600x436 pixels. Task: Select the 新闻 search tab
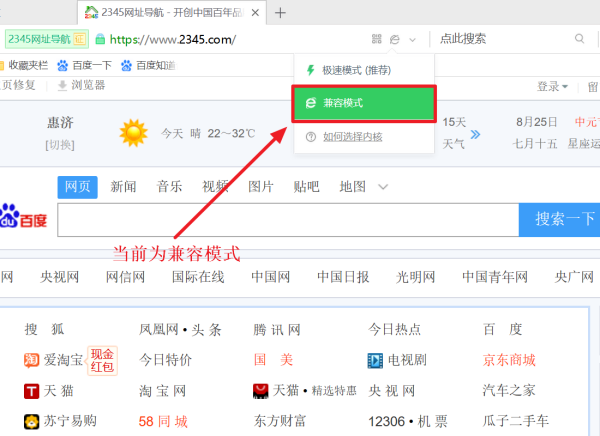pyautogui.click(x=123, y=187)
